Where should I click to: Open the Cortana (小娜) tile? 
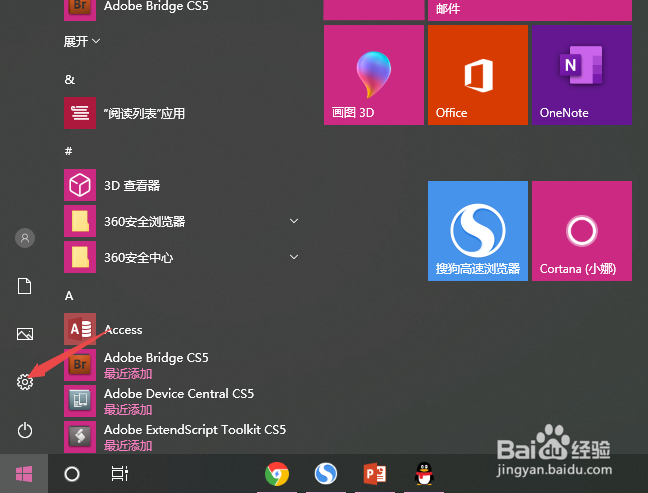(582, 231)
